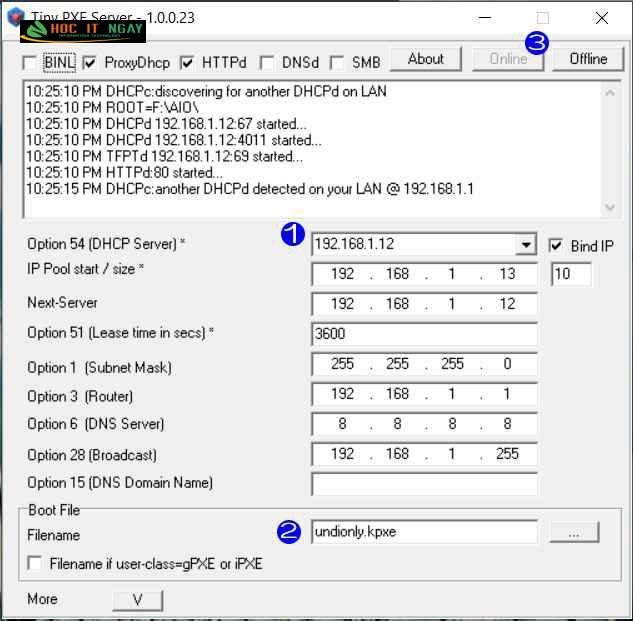Click the 'IP Pool start / size' label
The width and height of the screenshot is (633, 621).
(x=86, y=269)
